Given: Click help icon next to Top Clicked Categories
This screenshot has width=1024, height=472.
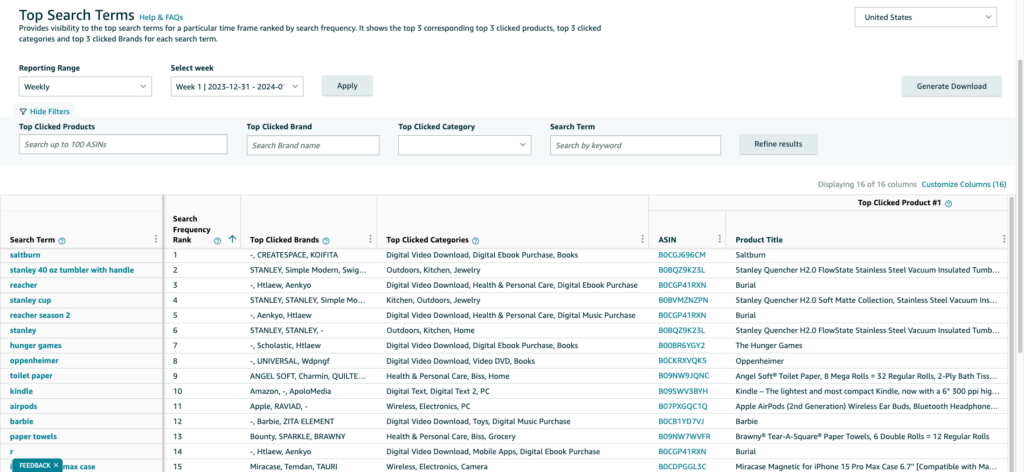Looking at the screenshot, I should point(475,240).
